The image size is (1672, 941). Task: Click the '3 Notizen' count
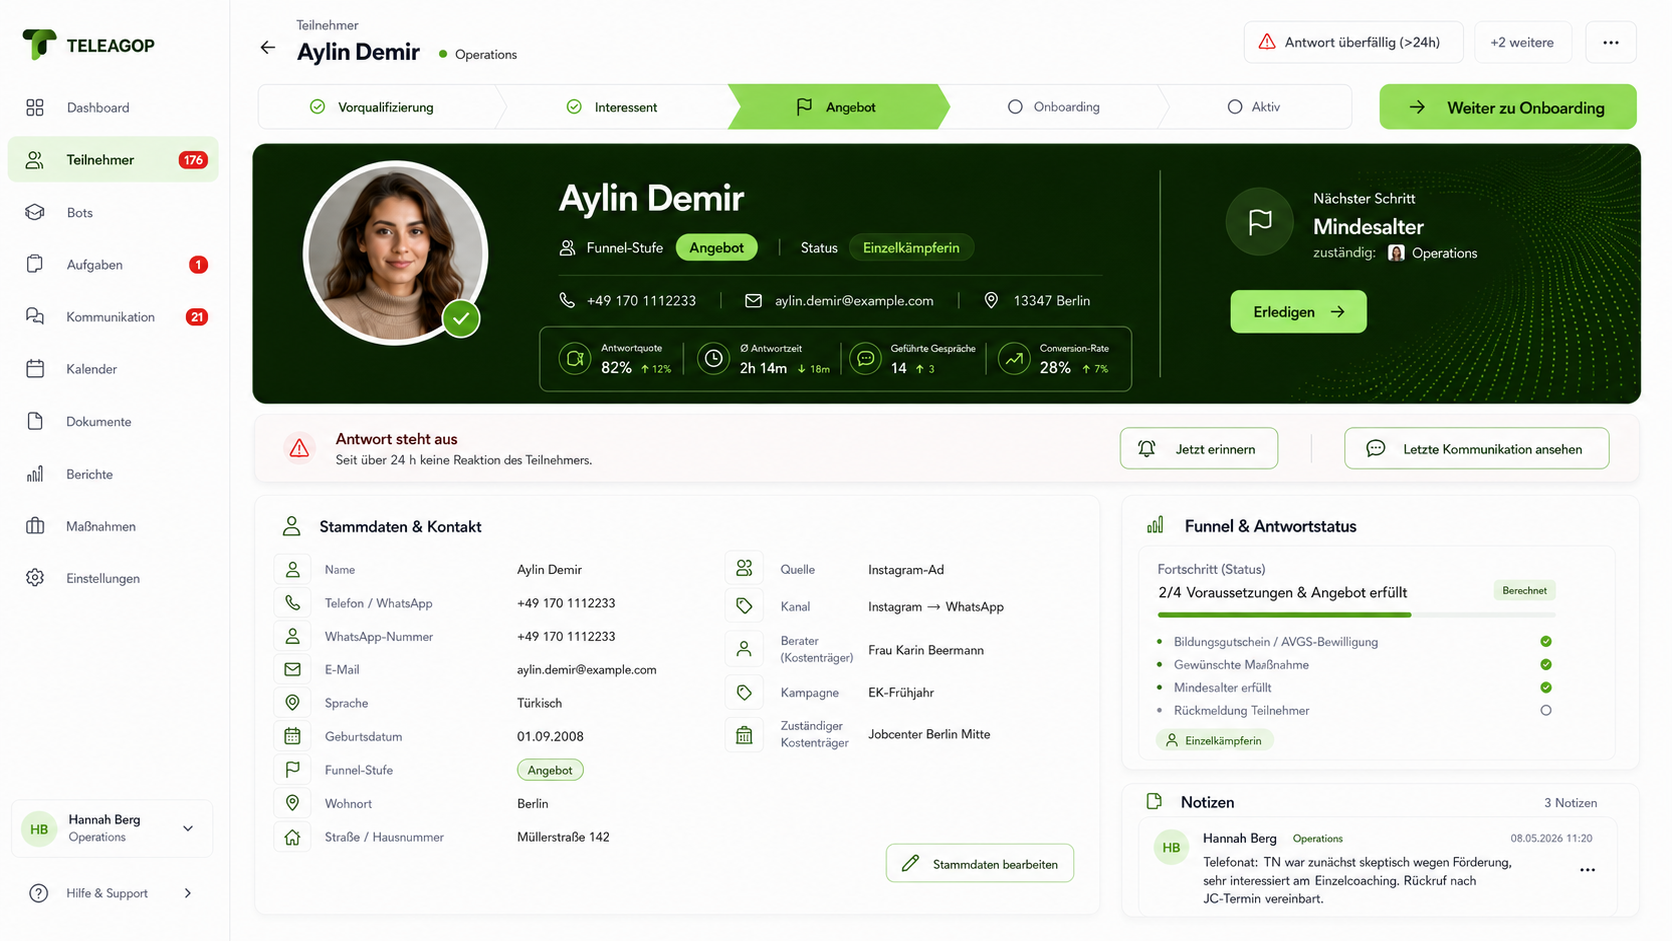coord(1570,803)
